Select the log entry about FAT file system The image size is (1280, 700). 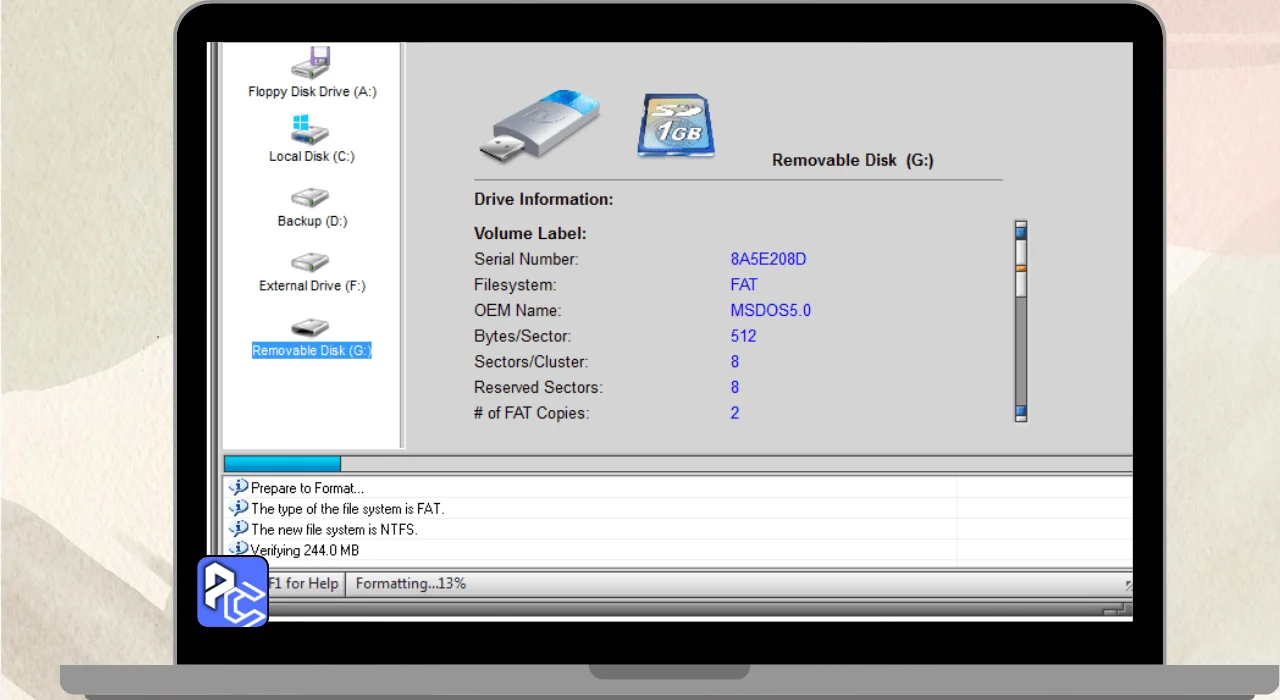(x=347, y=509)
